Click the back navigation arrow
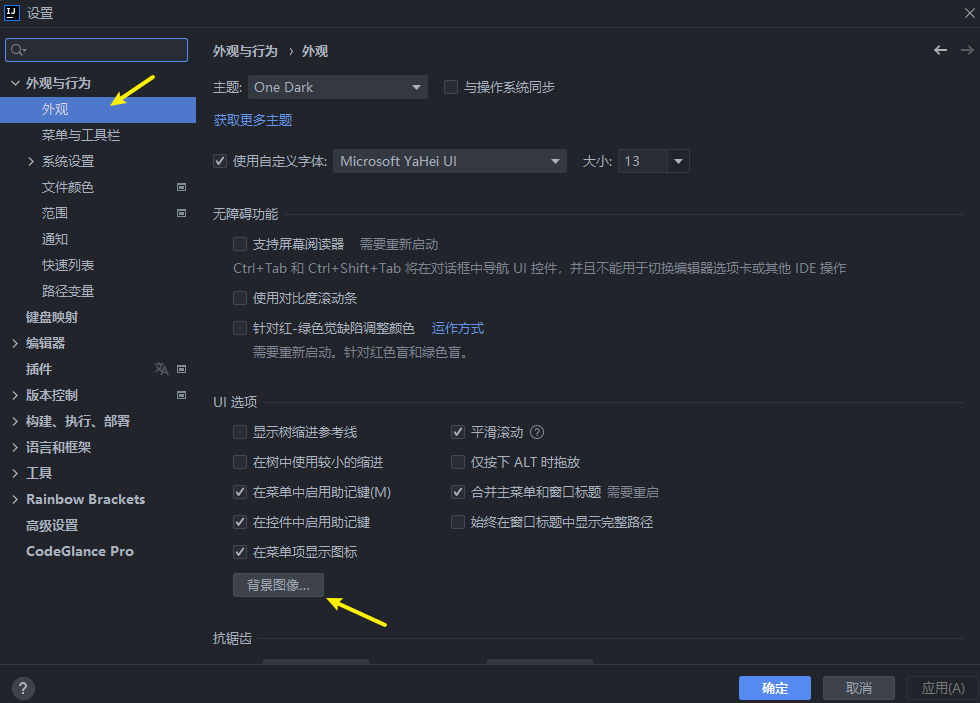The image size is (980, 703). coord(940,50)
